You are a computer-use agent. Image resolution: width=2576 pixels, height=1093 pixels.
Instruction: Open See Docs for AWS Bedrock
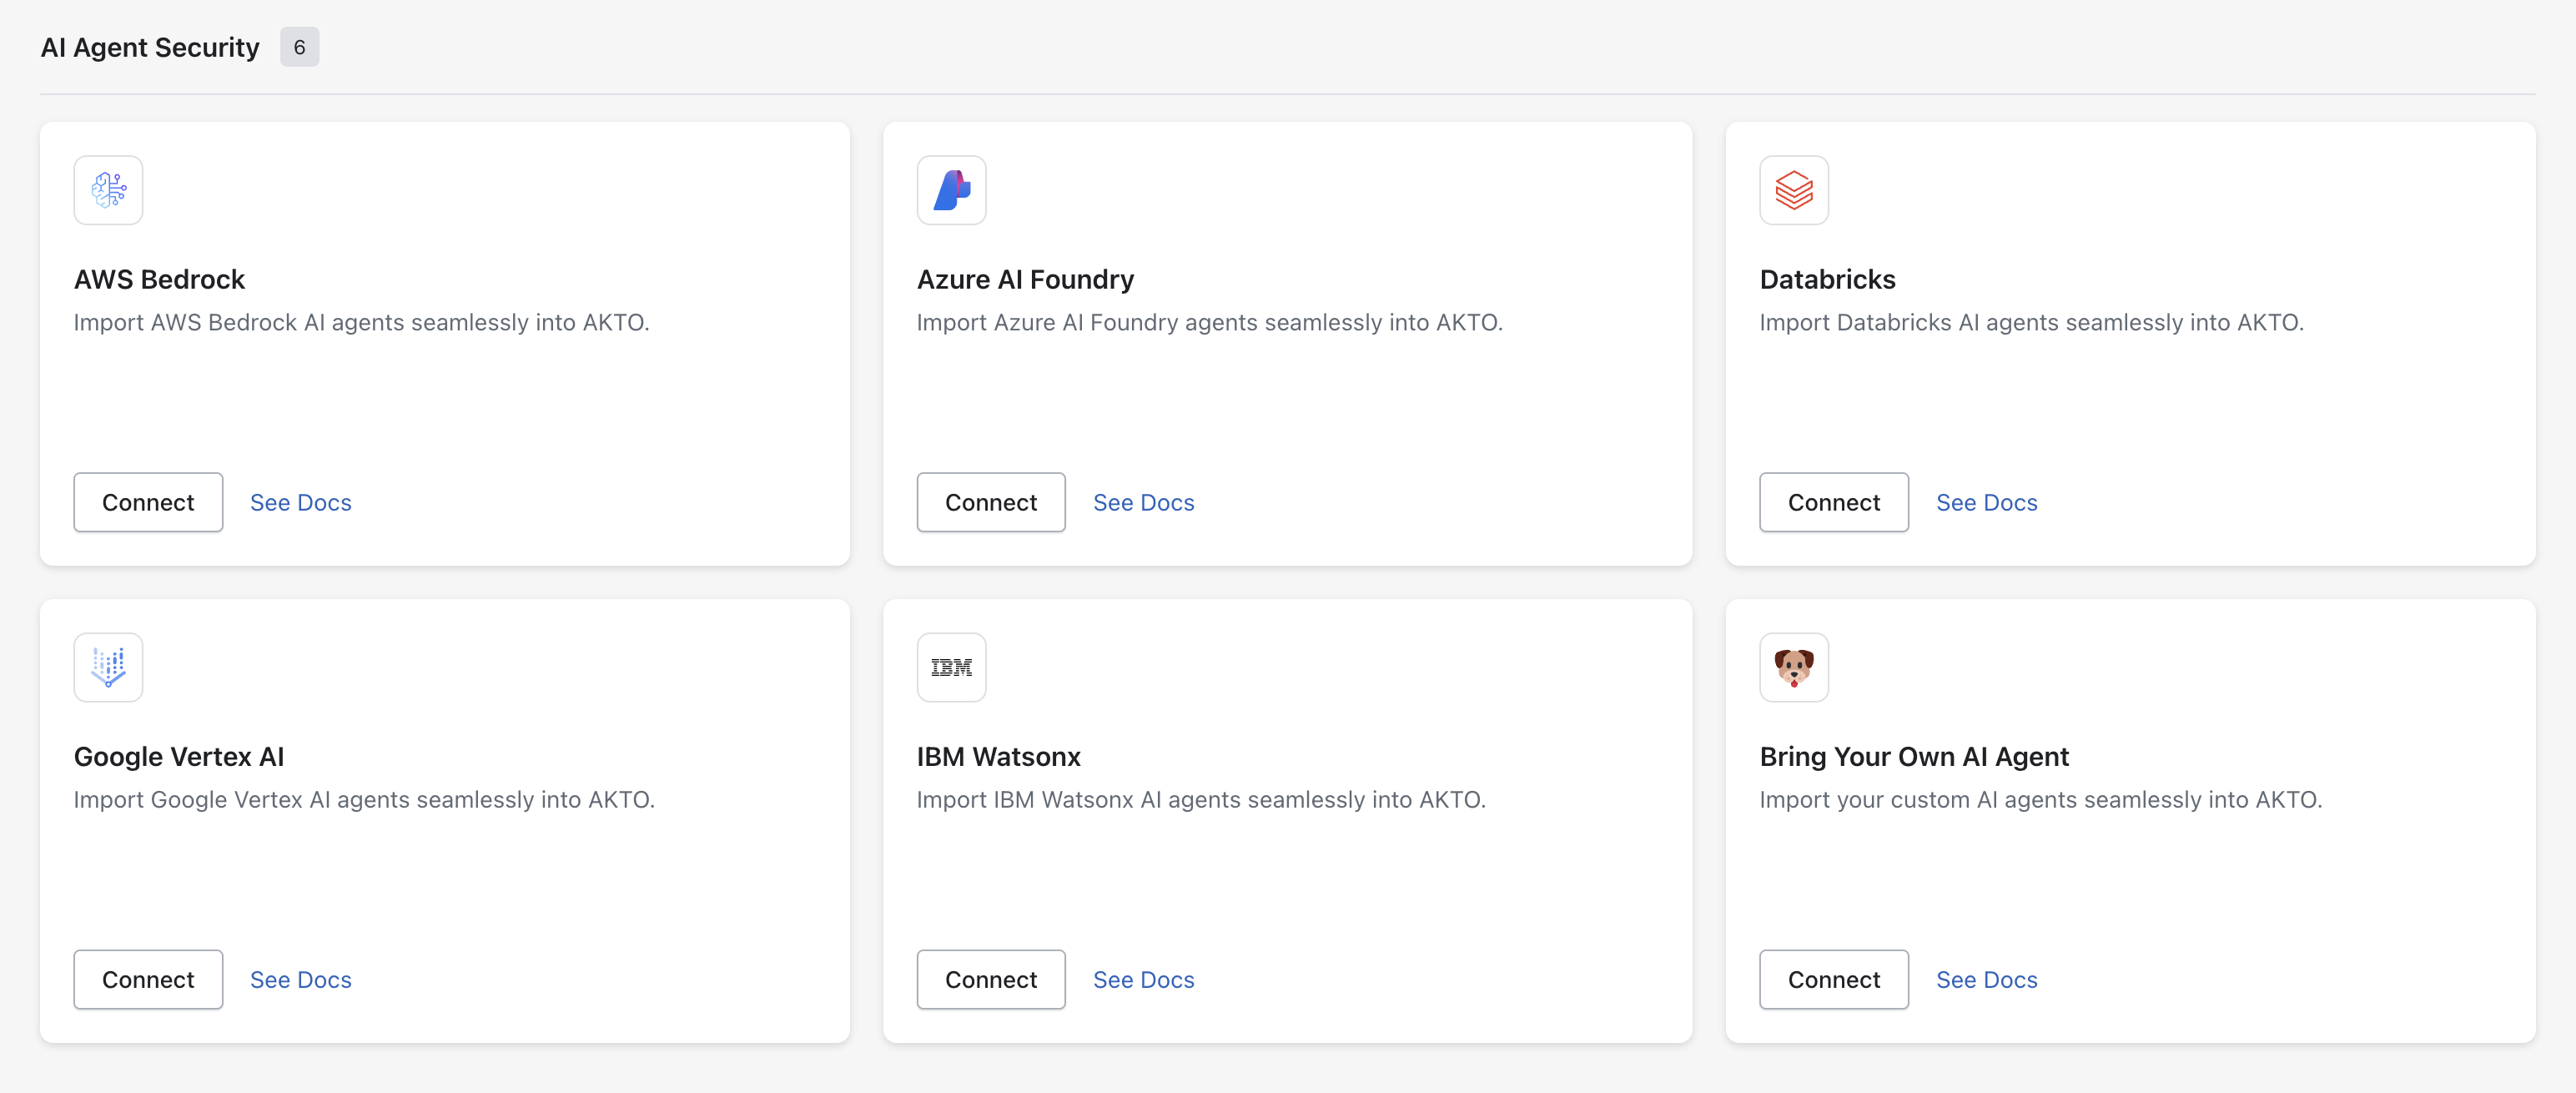pyautogui.click(x=300, y=502)
